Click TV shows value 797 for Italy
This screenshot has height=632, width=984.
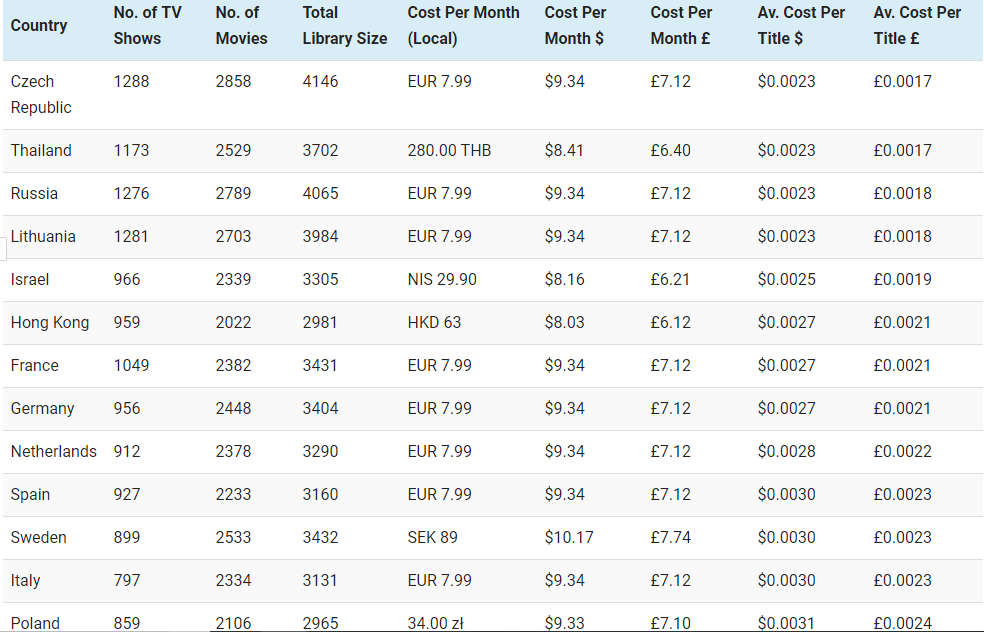tap(127, 581)
